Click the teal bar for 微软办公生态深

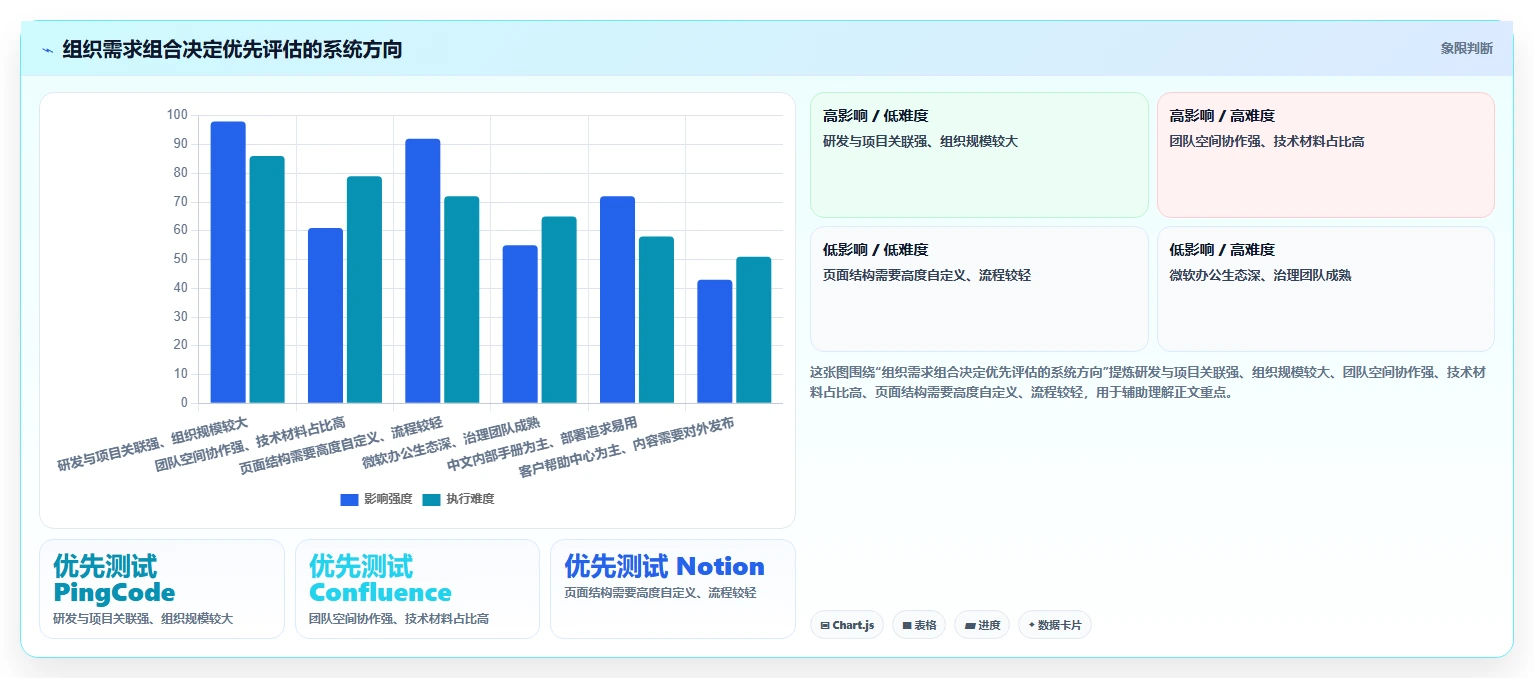coord(559,310)
